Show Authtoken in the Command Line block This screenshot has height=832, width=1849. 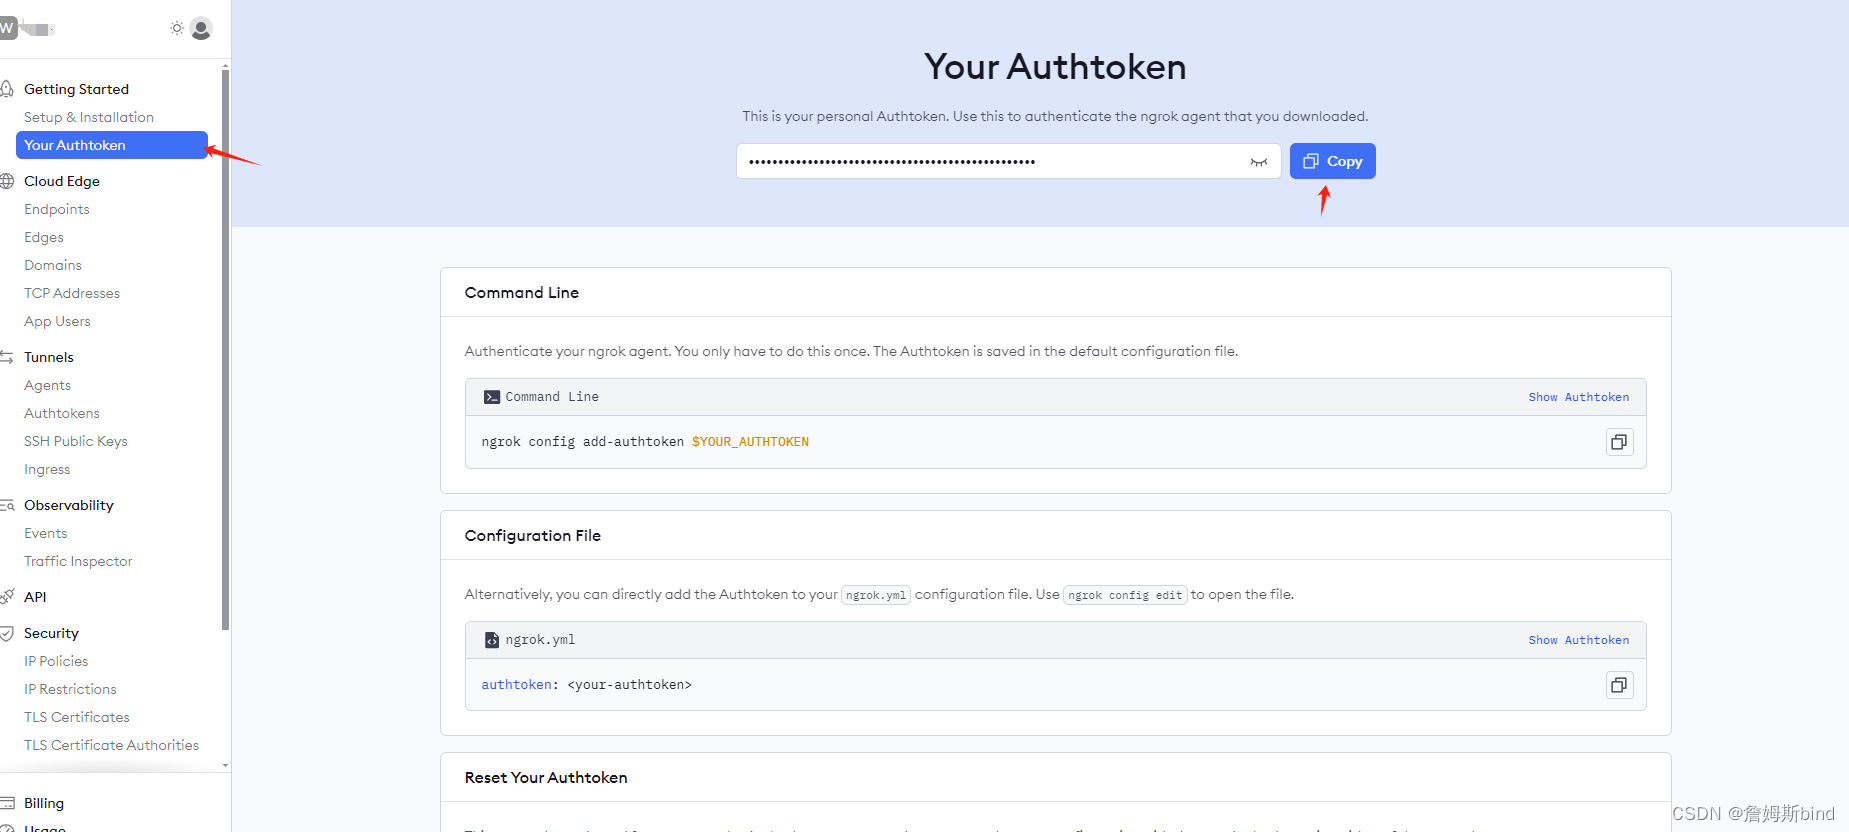click(x=1578, y=397)
